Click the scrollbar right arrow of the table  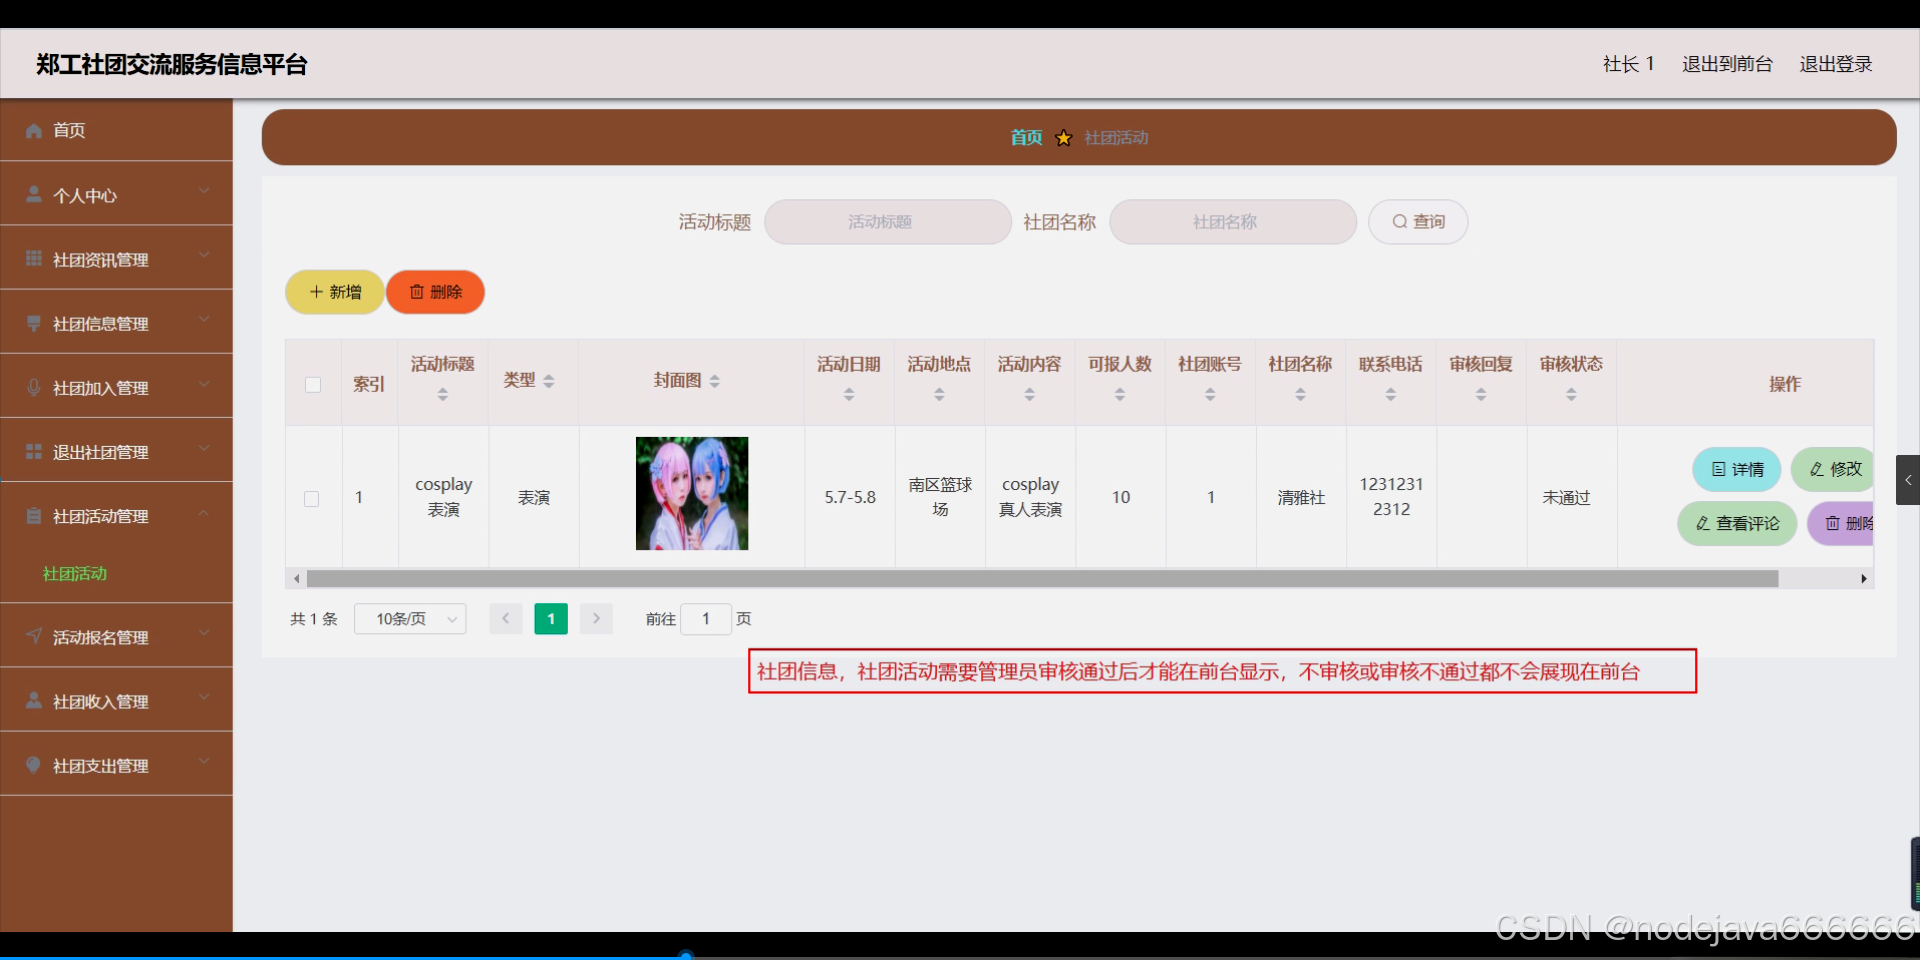1864,579
